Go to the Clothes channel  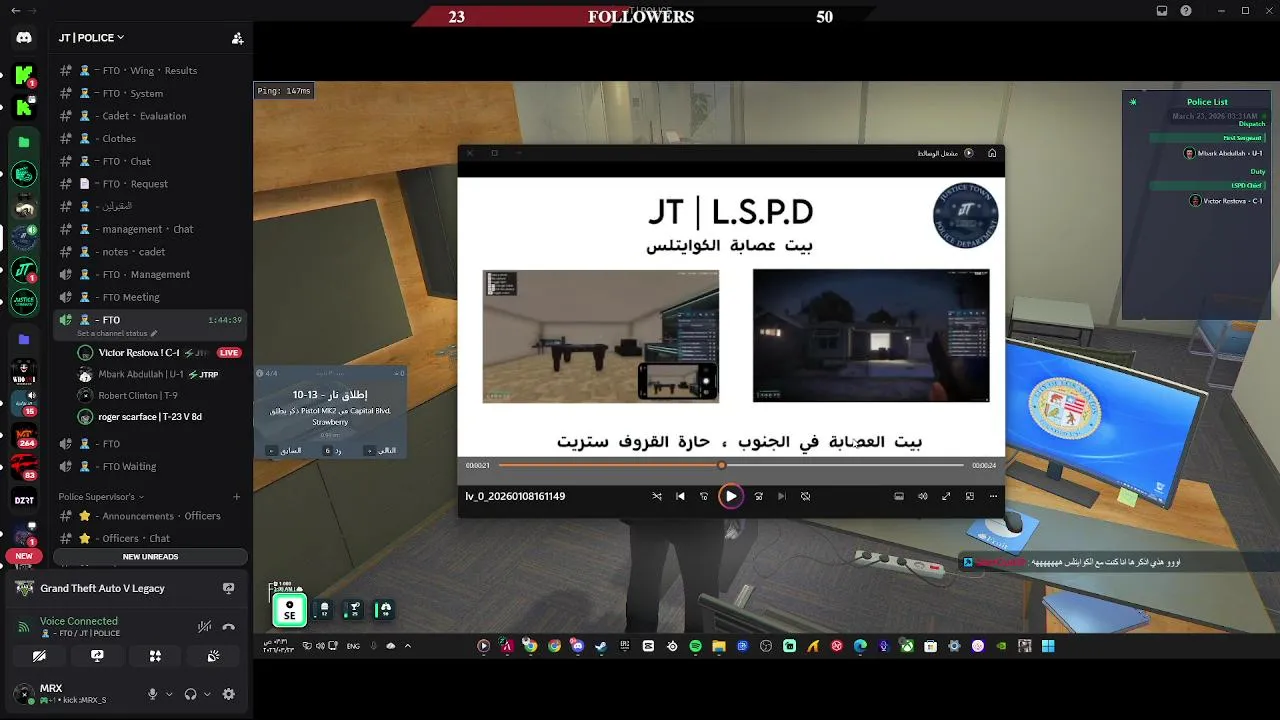click(150, 139)
